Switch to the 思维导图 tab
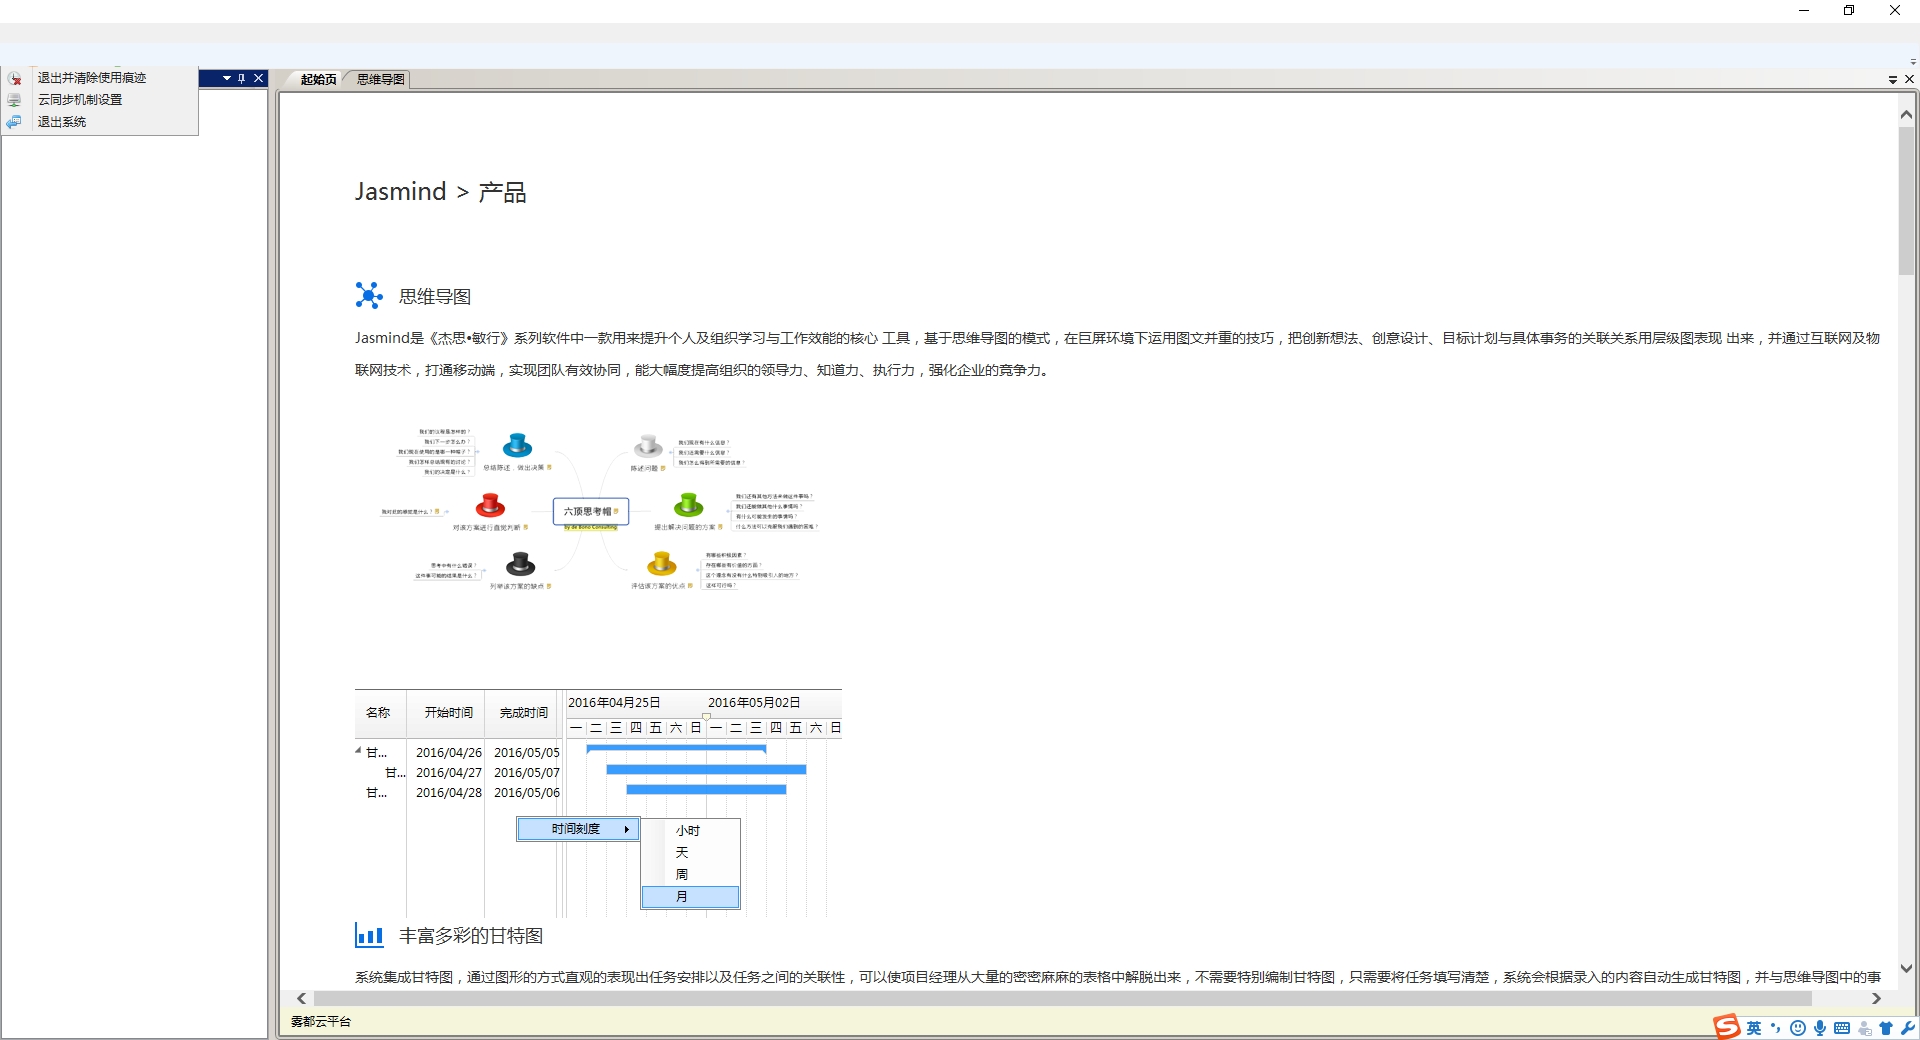The width and height of the screenshot is (1920, 1040). tap(381, 79)
